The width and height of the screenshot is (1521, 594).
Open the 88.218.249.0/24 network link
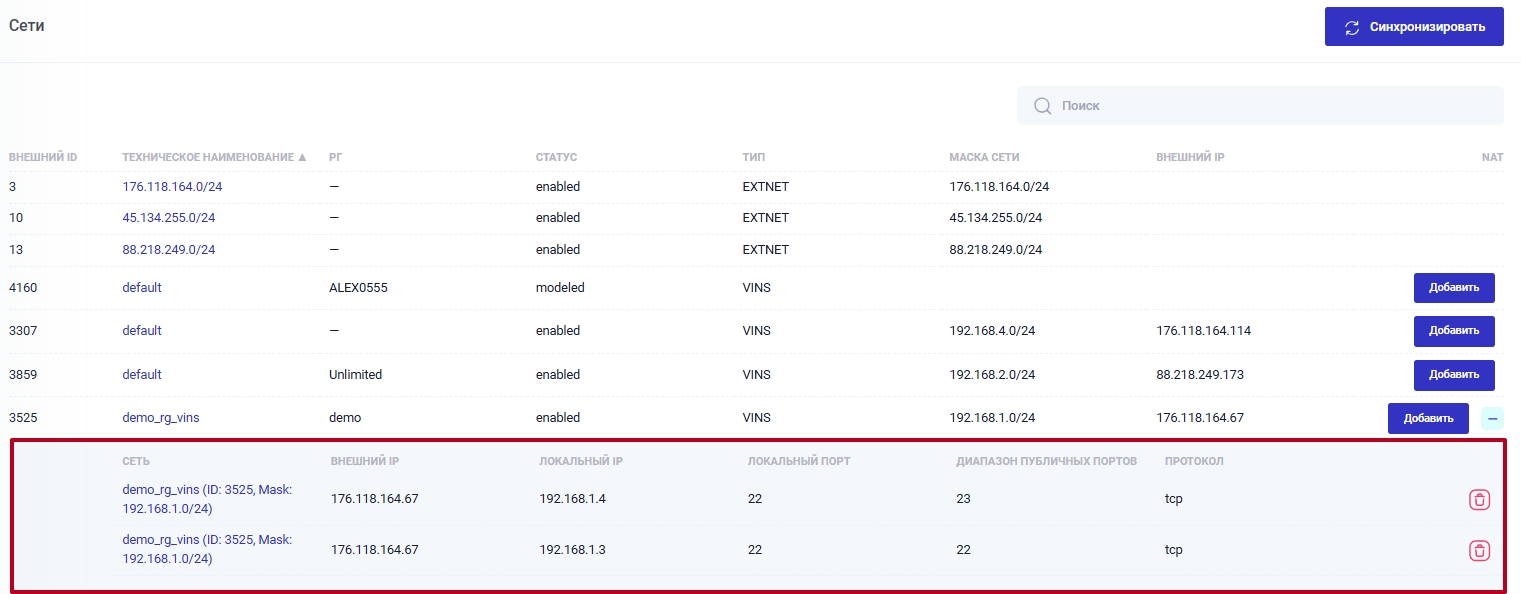(168, 250)
